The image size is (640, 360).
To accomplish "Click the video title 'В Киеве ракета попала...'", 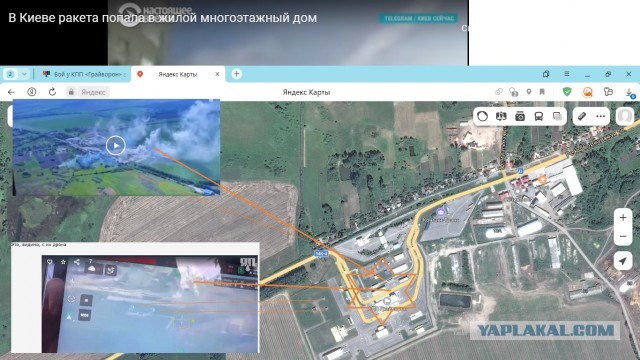I will coord(162,18).
